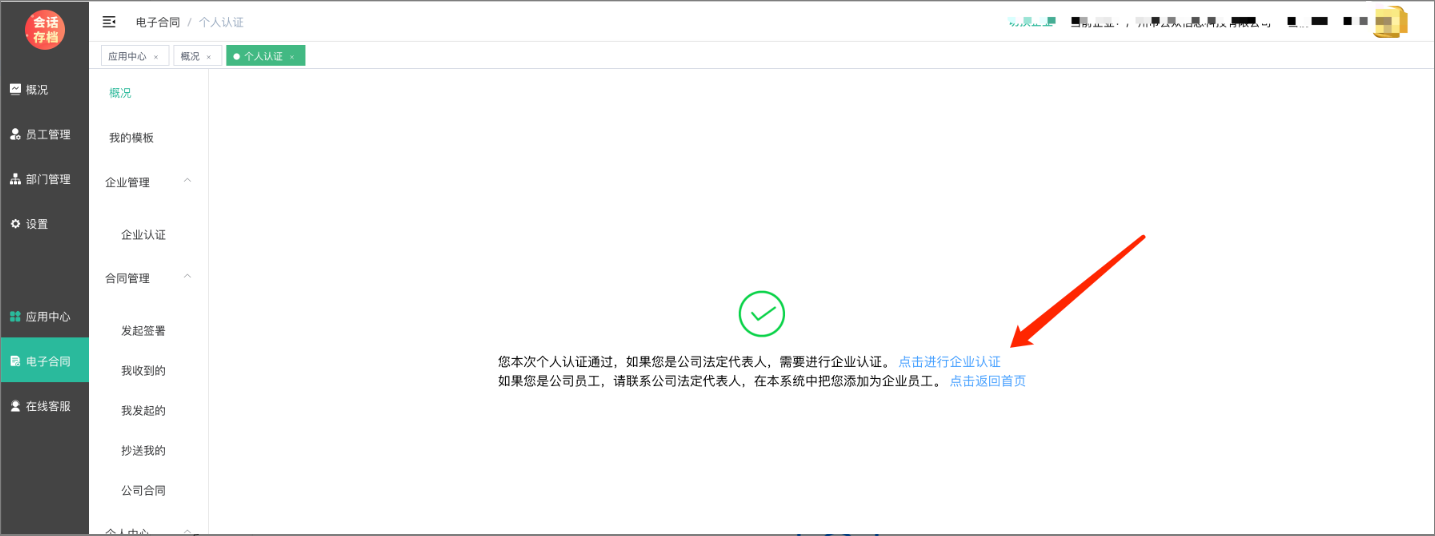Switch to the 概况 tab
1435x536 pixels.
click(190, 57)
